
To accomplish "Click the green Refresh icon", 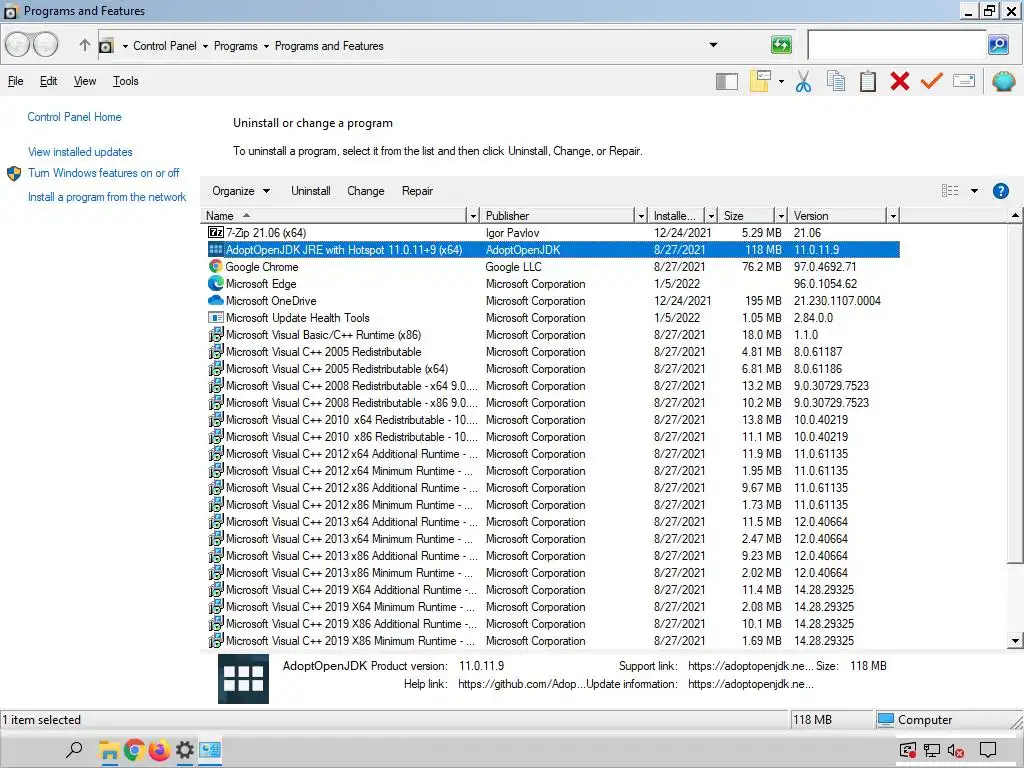I will tap(781, 44).
